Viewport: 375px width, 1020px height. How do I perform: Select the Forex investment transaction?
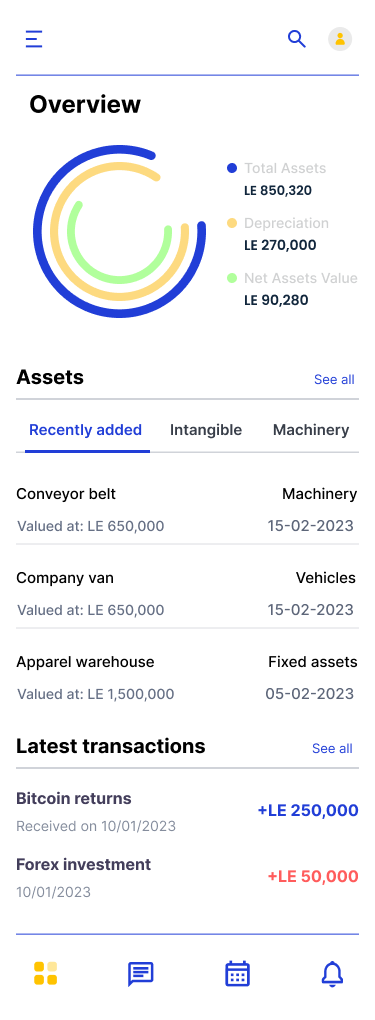[x=187, y=877]
